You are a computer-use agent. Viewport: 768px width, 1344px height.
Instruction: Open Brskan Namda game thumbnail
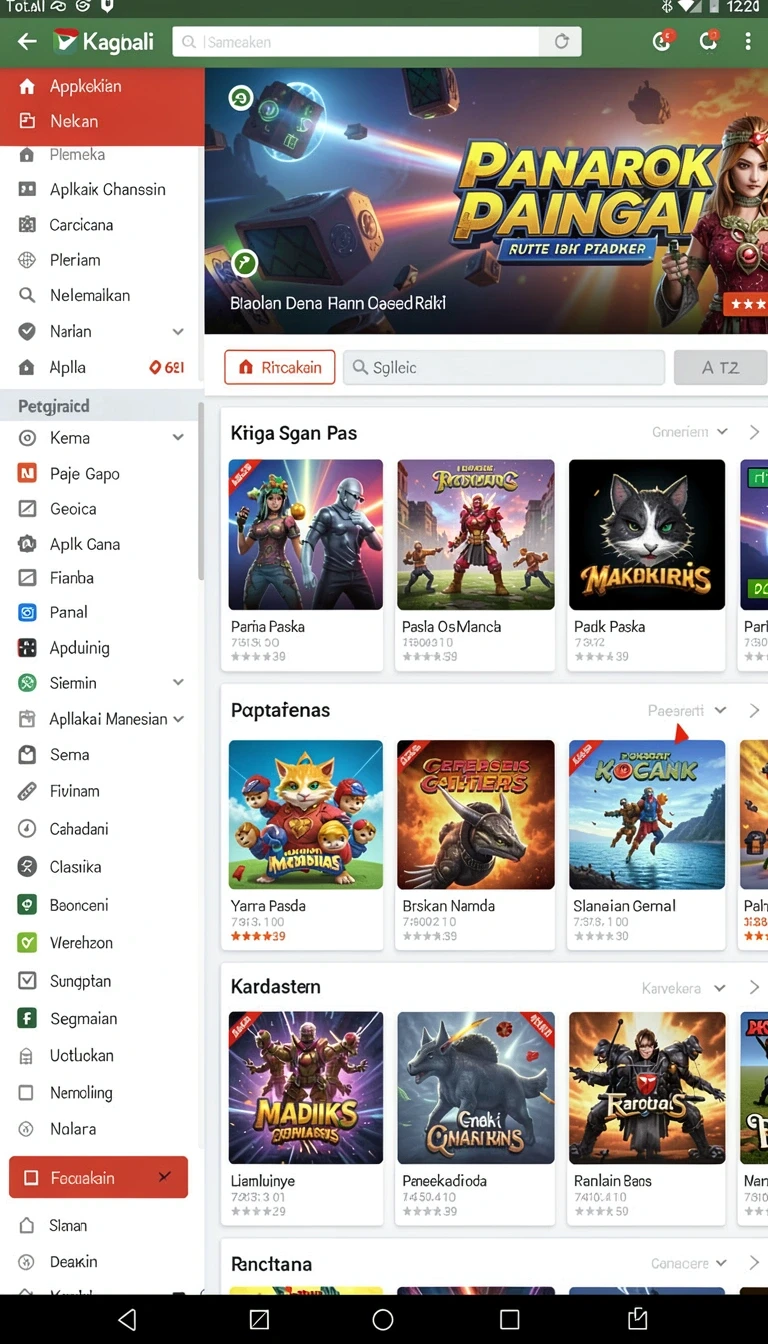click(x=476, y=815)
